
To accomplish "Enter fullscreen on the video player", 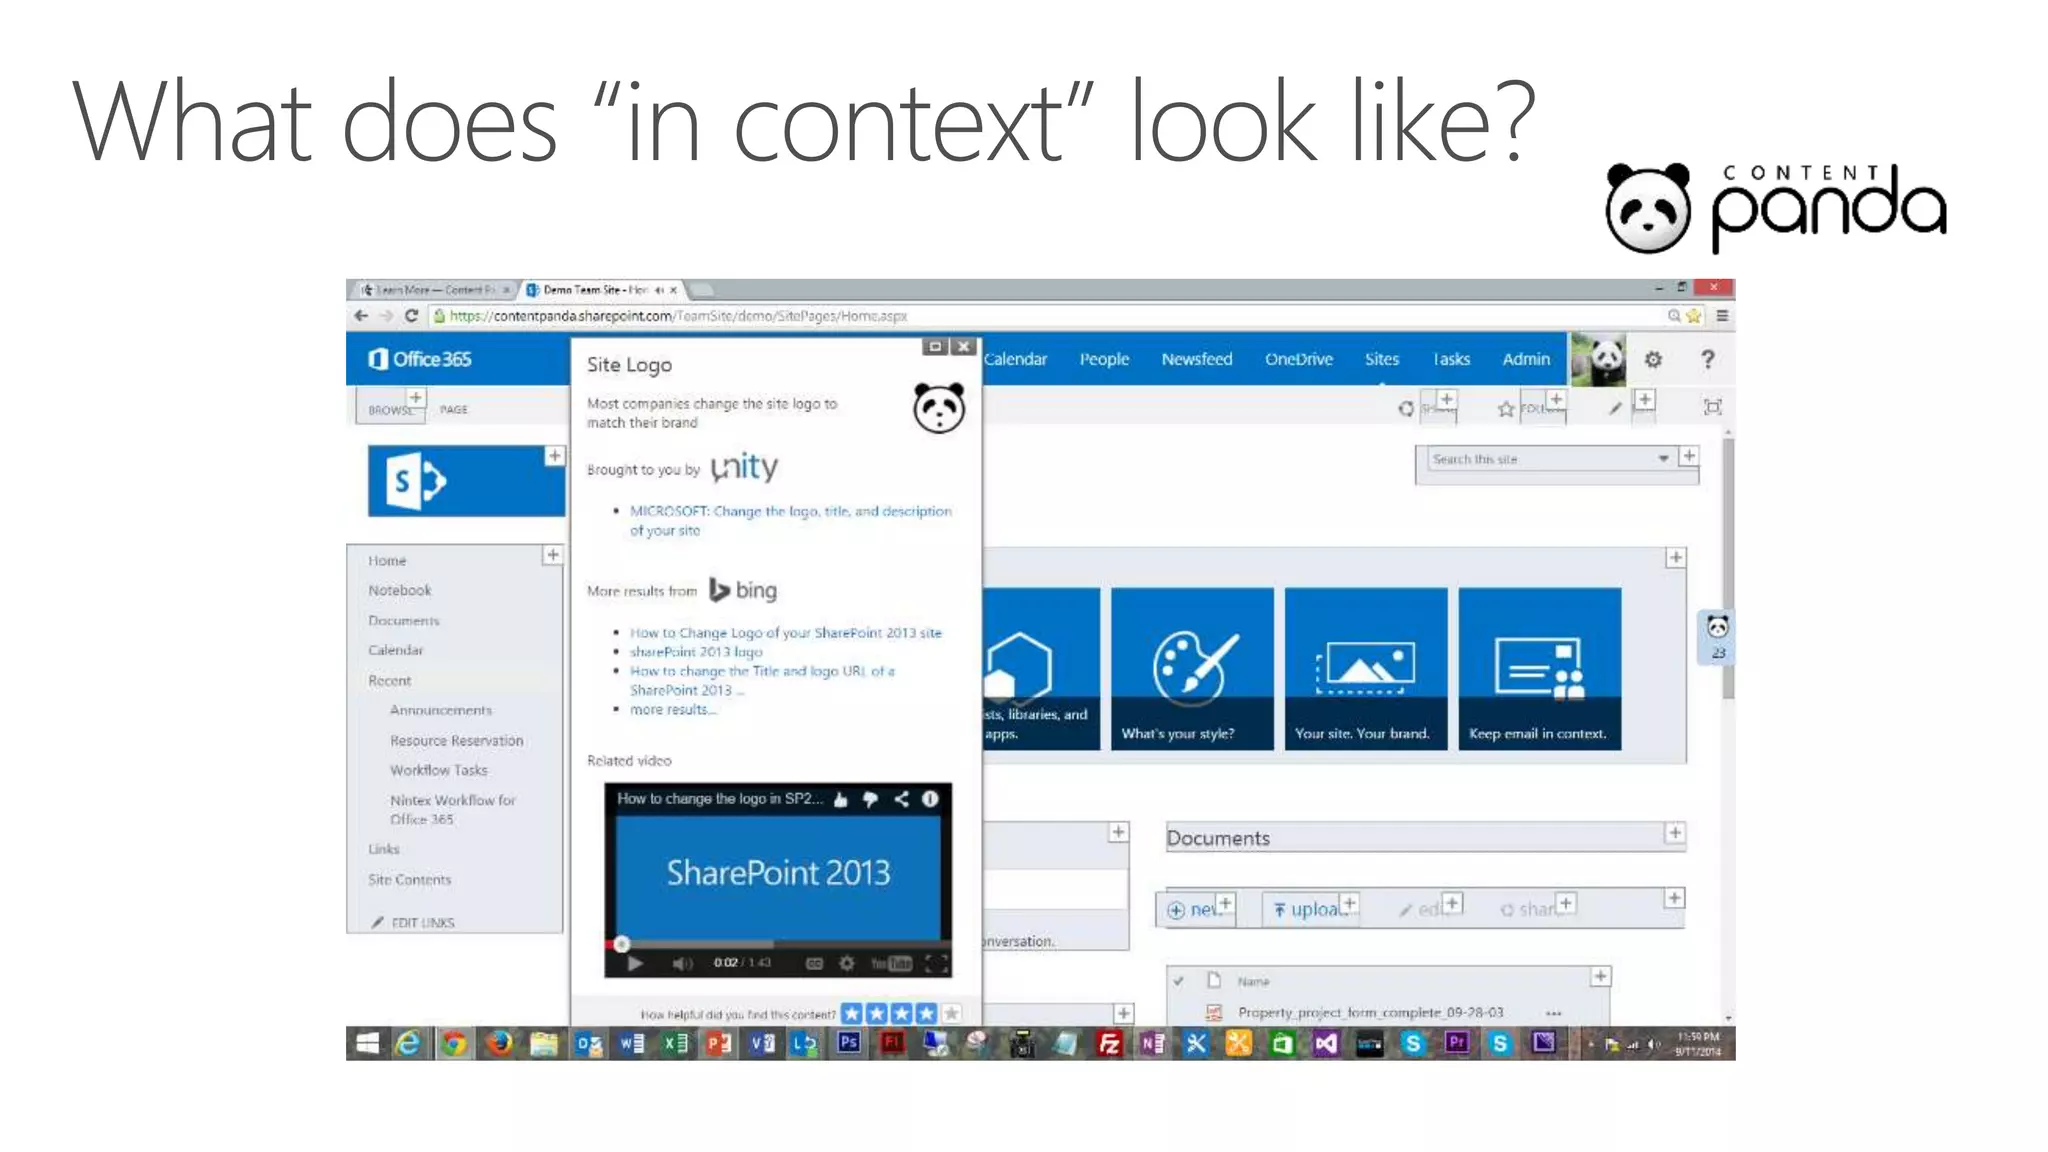I will 936,963.
